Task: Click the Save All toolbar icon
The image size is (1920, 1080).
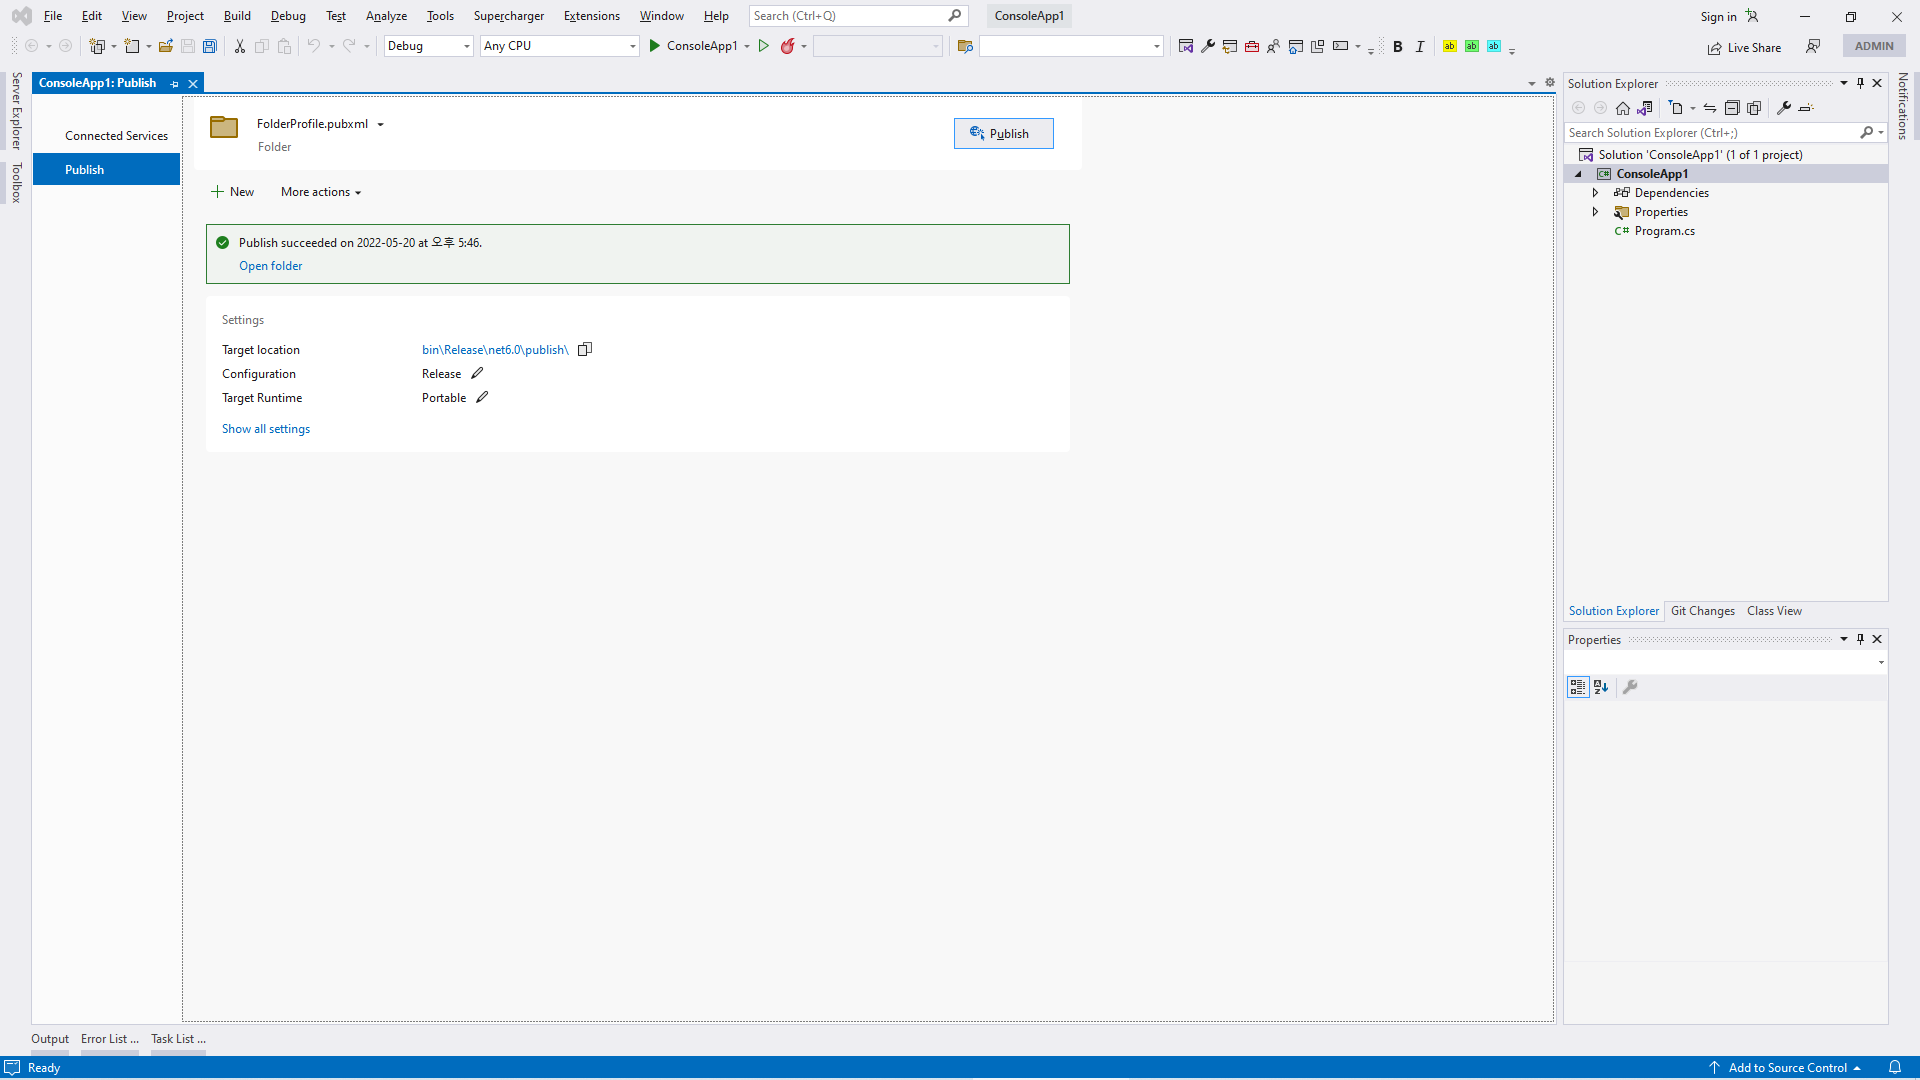Action: click(210, 46)
